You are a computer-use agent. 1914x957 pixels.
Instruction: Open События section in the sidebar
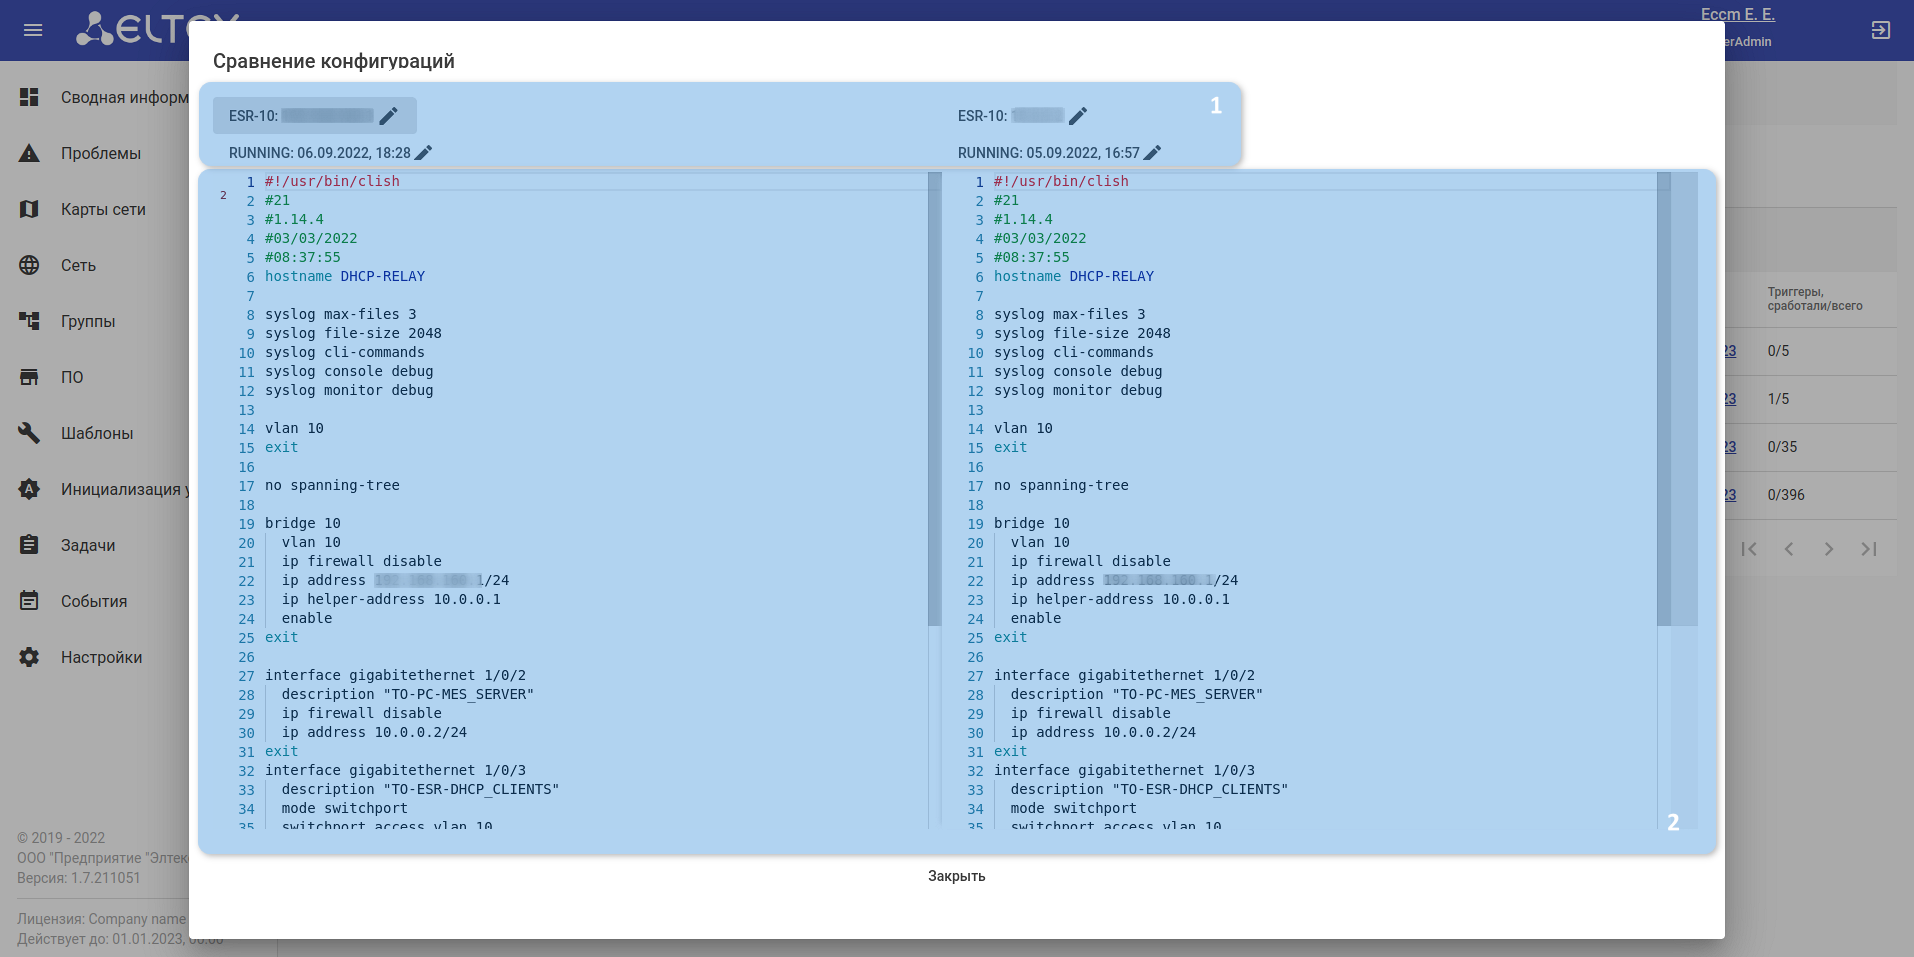95,601
